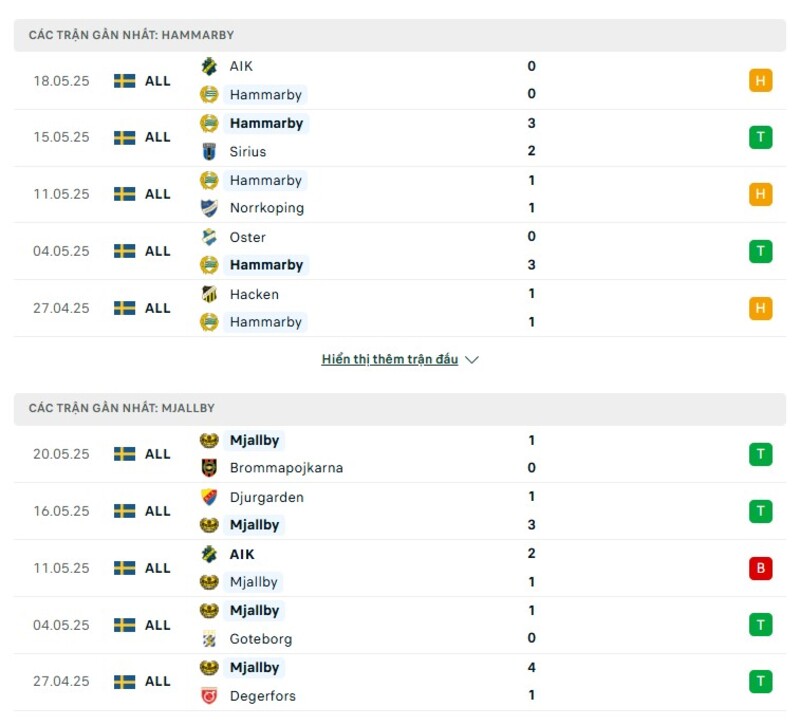Click the Swedish flag on the 18.05.25 match
The width and height of the screenshot is (800, 726).
(x=125, y=80)
